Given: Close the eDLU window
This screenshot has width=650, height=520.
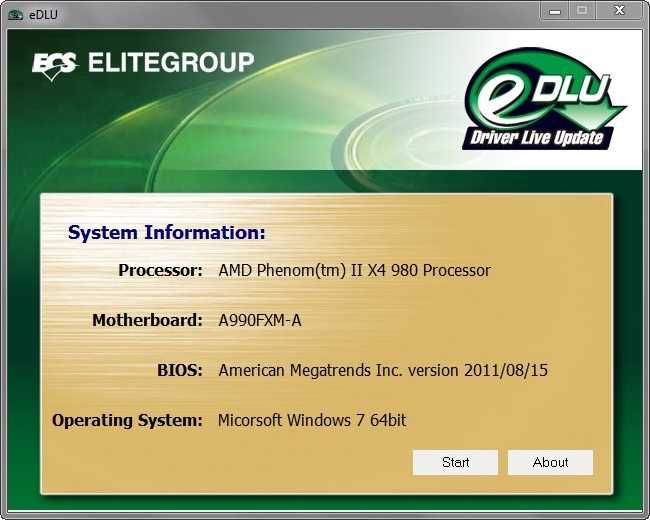Looking at the screenshot, I should (619, 10).
